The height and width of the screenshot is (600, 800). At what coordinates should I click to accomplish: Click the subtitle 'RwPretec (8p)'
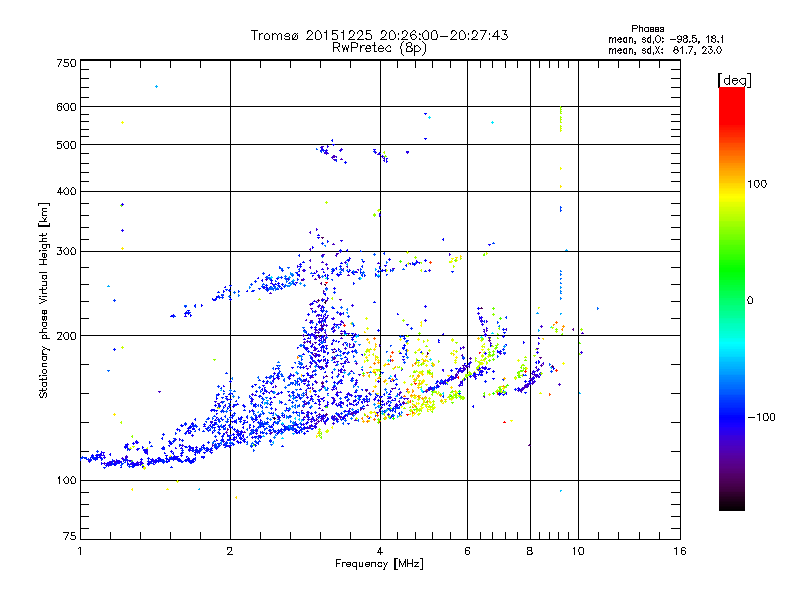click(x=379, y=48)
